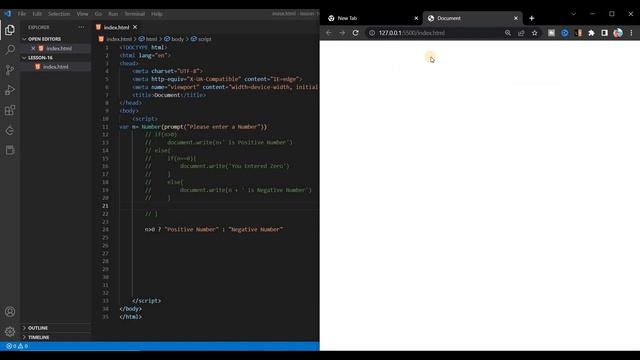Click the closing script tag text
640x360 pixels.
tap(147, 301)
